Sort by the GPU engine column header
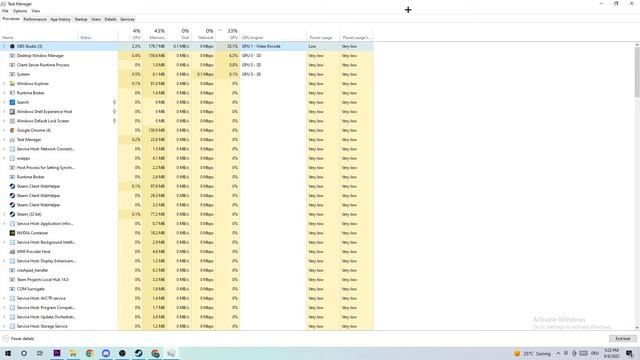The image size is (640, 360). tap(273, 34)
